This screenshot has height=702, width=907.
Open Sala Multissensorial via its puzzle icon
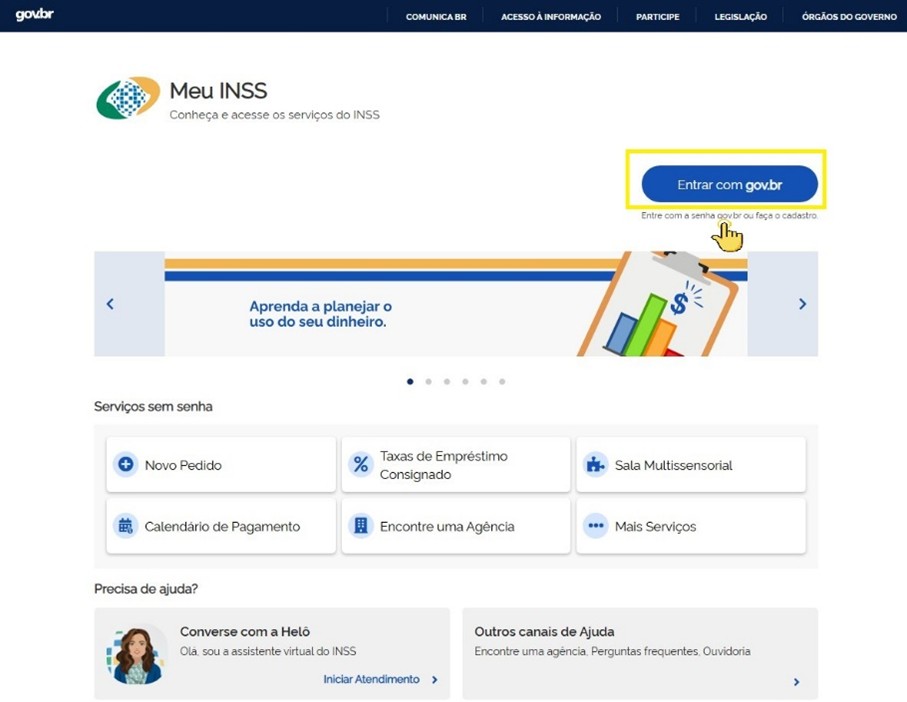point(594,463)
